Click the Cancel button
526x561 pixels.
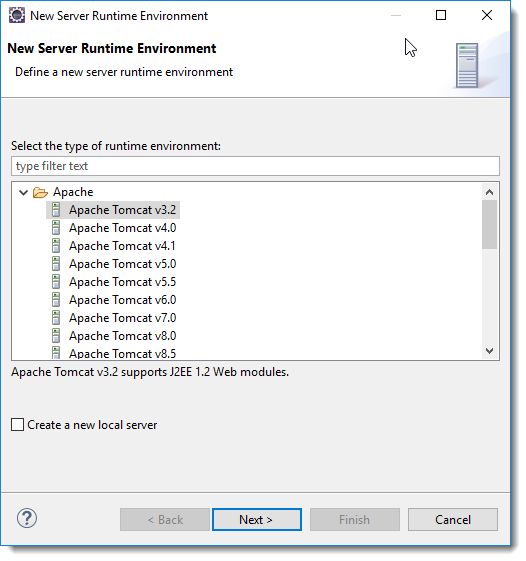[x=453, y=519]
